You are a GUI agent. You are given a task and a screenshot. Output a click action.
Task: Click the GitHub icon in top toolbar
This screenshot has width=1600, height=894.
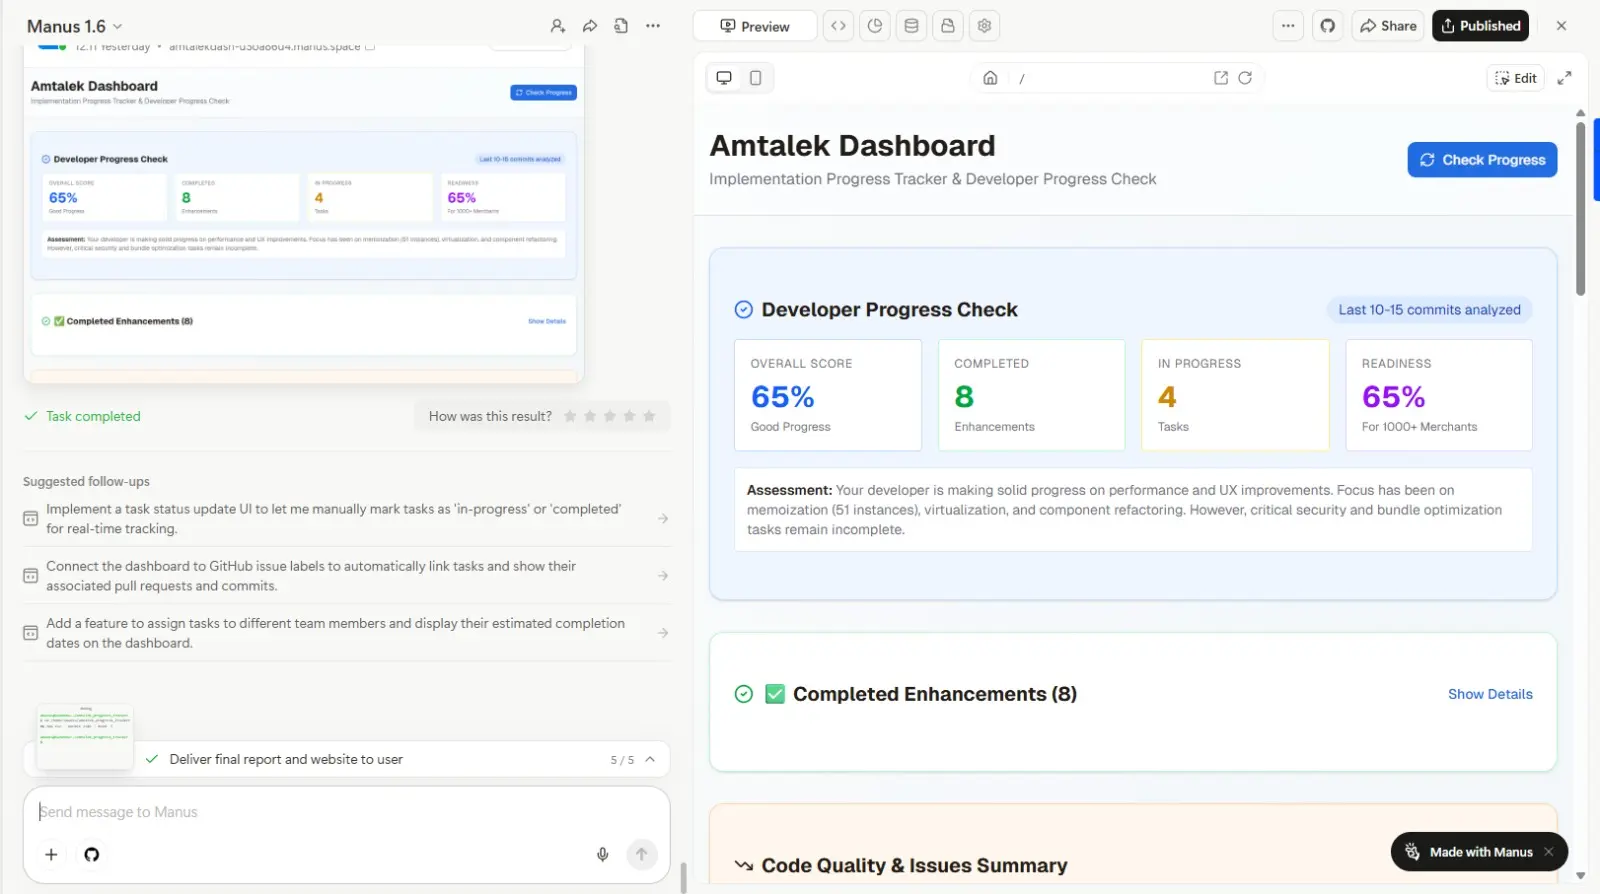tap(1327, 26)
